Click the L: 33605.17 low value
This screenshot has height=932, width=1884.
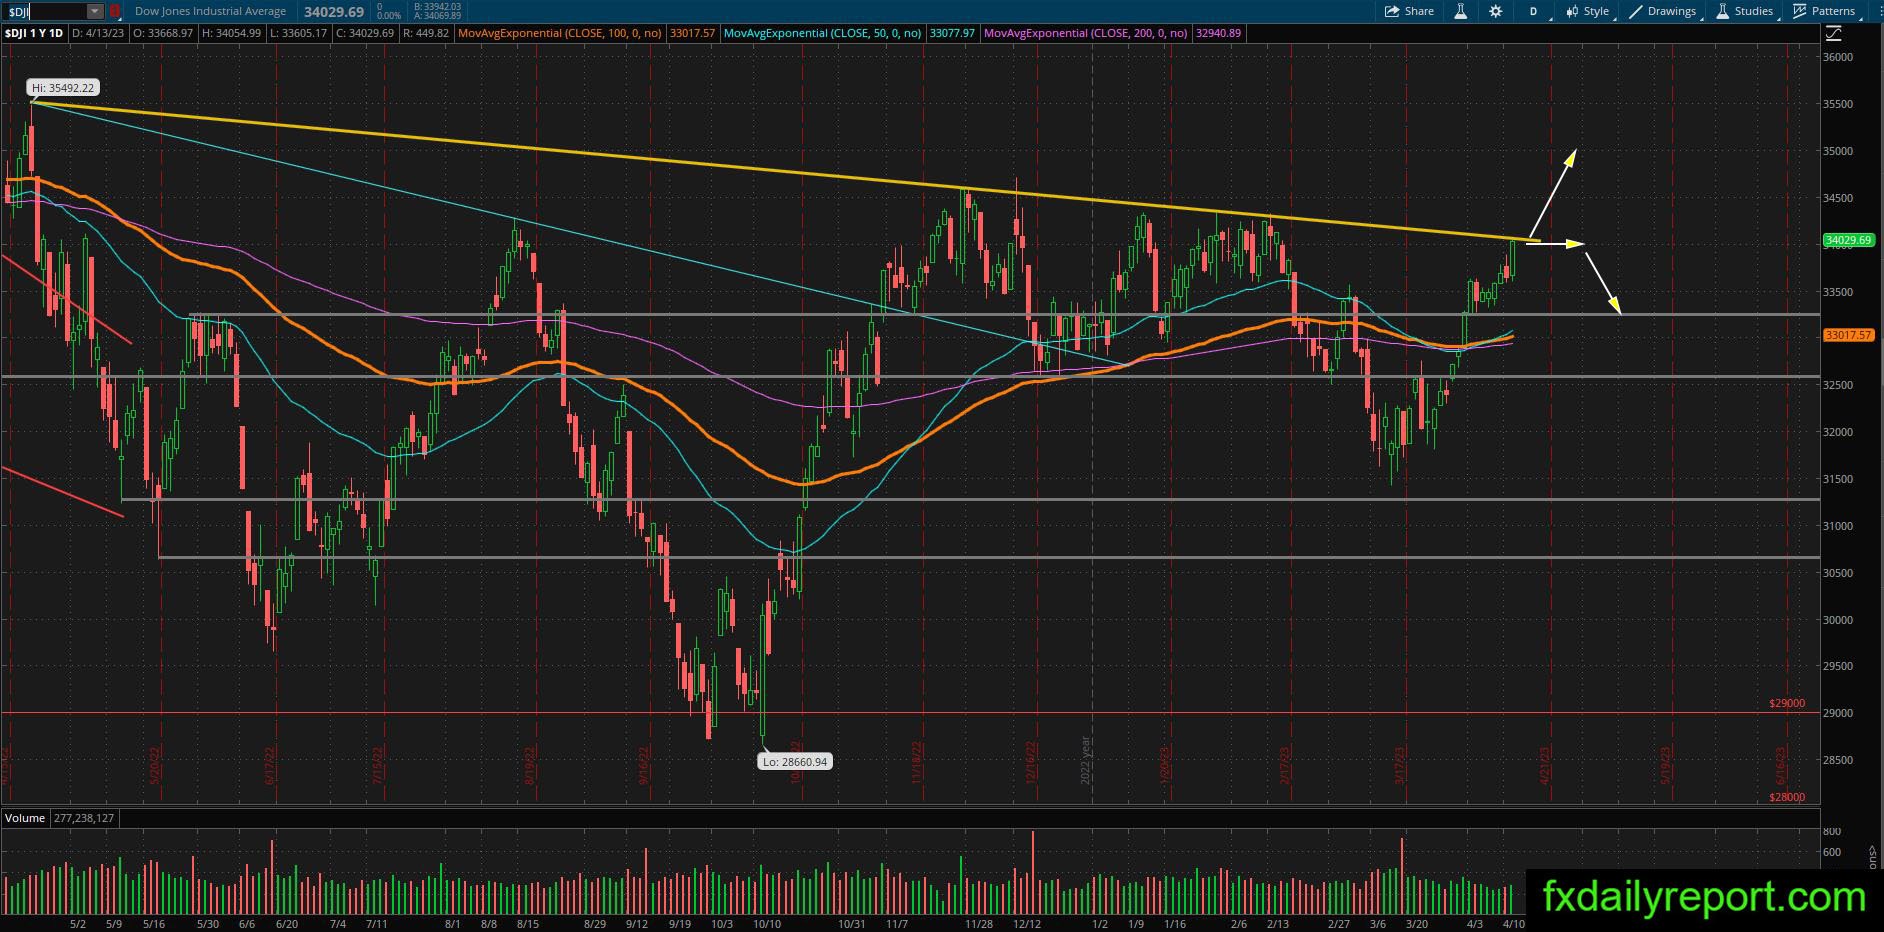click(299, 33)
